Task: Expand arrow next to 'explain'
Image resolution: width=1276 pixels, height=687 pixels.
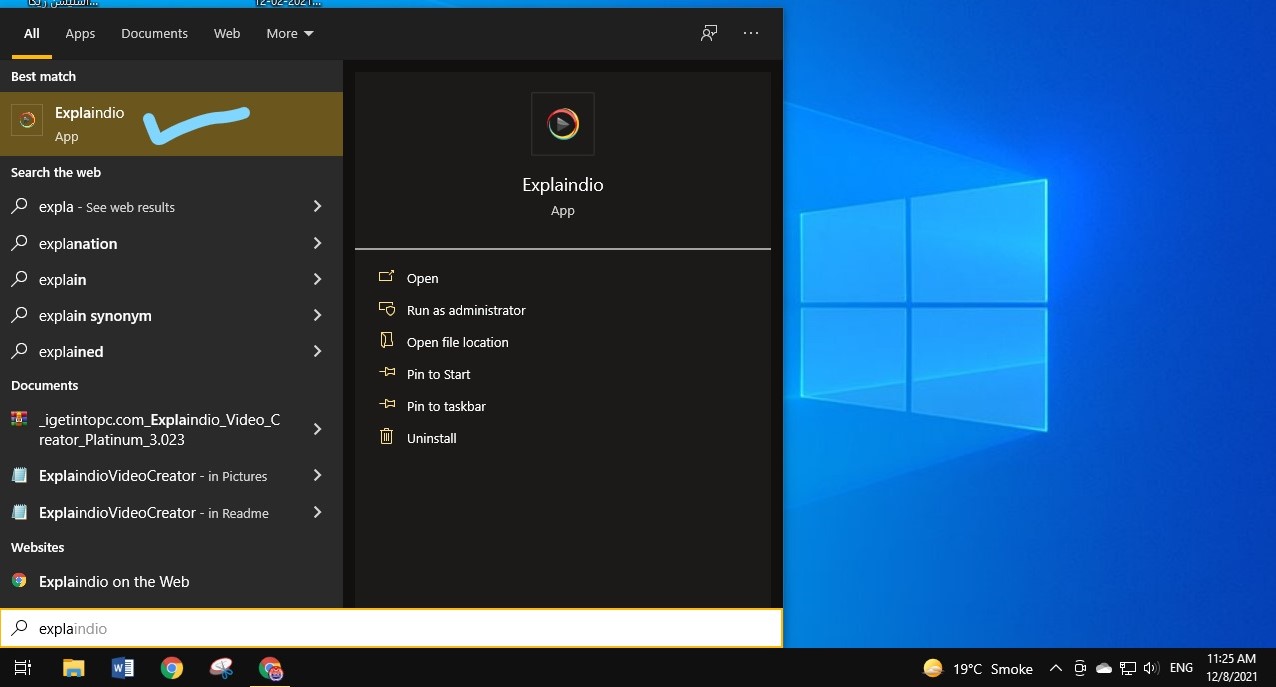Action: tap(317, 279)
